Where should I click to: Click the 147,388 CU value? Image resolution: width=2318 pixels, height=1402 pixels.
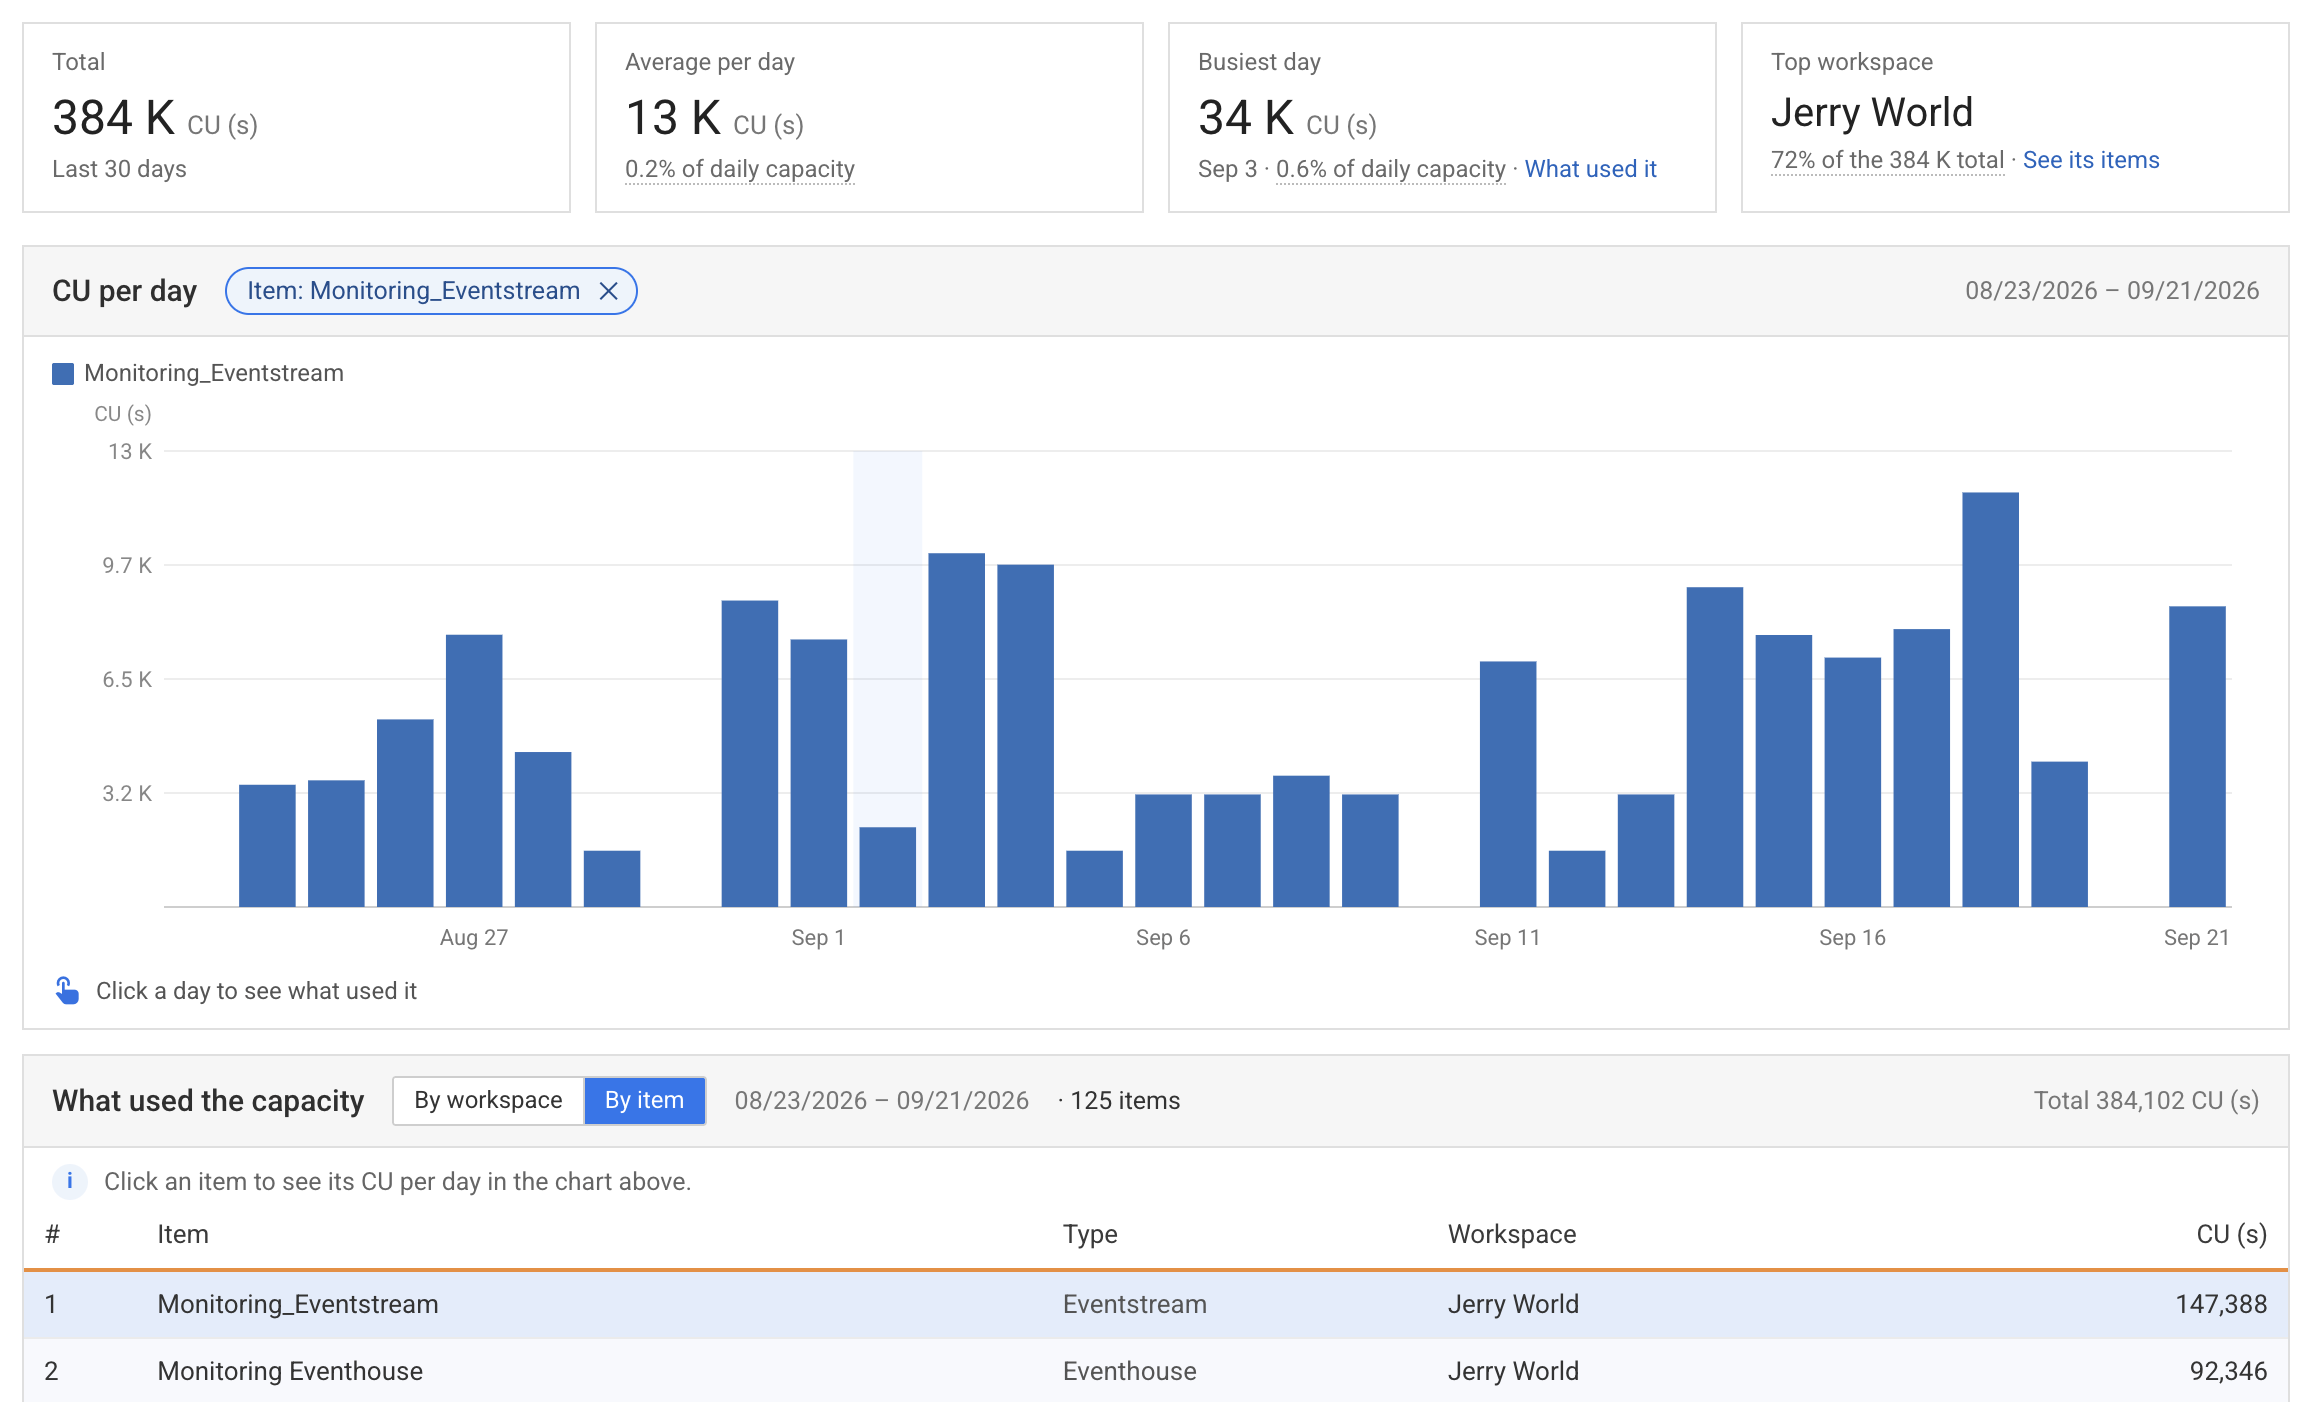[x=2221, y=1304]
